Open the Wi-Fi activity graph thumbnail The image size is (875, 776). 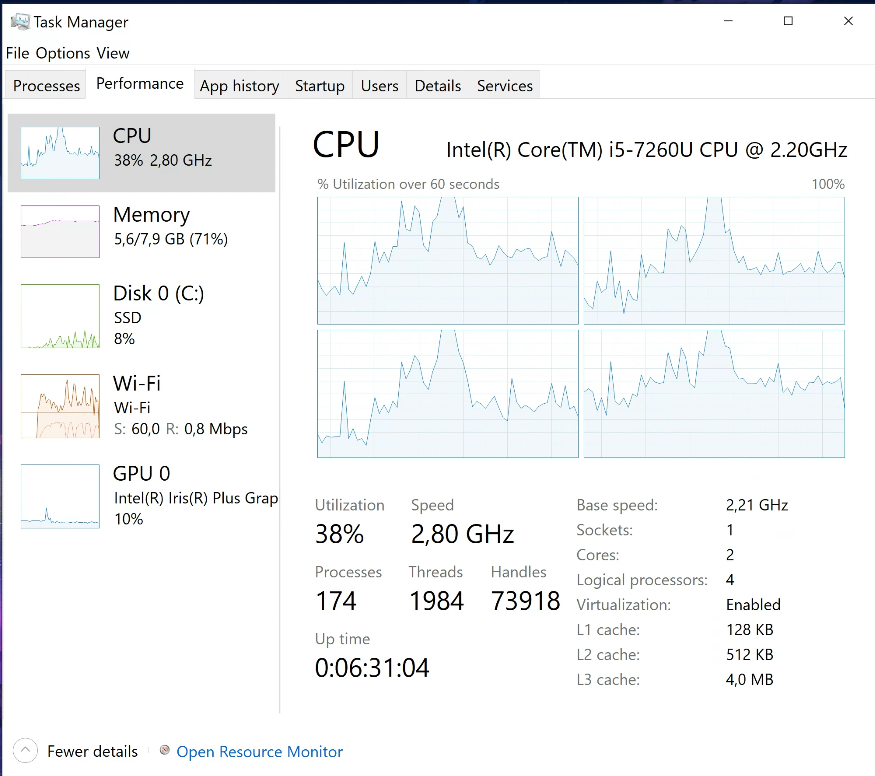(x=60, y=405)
